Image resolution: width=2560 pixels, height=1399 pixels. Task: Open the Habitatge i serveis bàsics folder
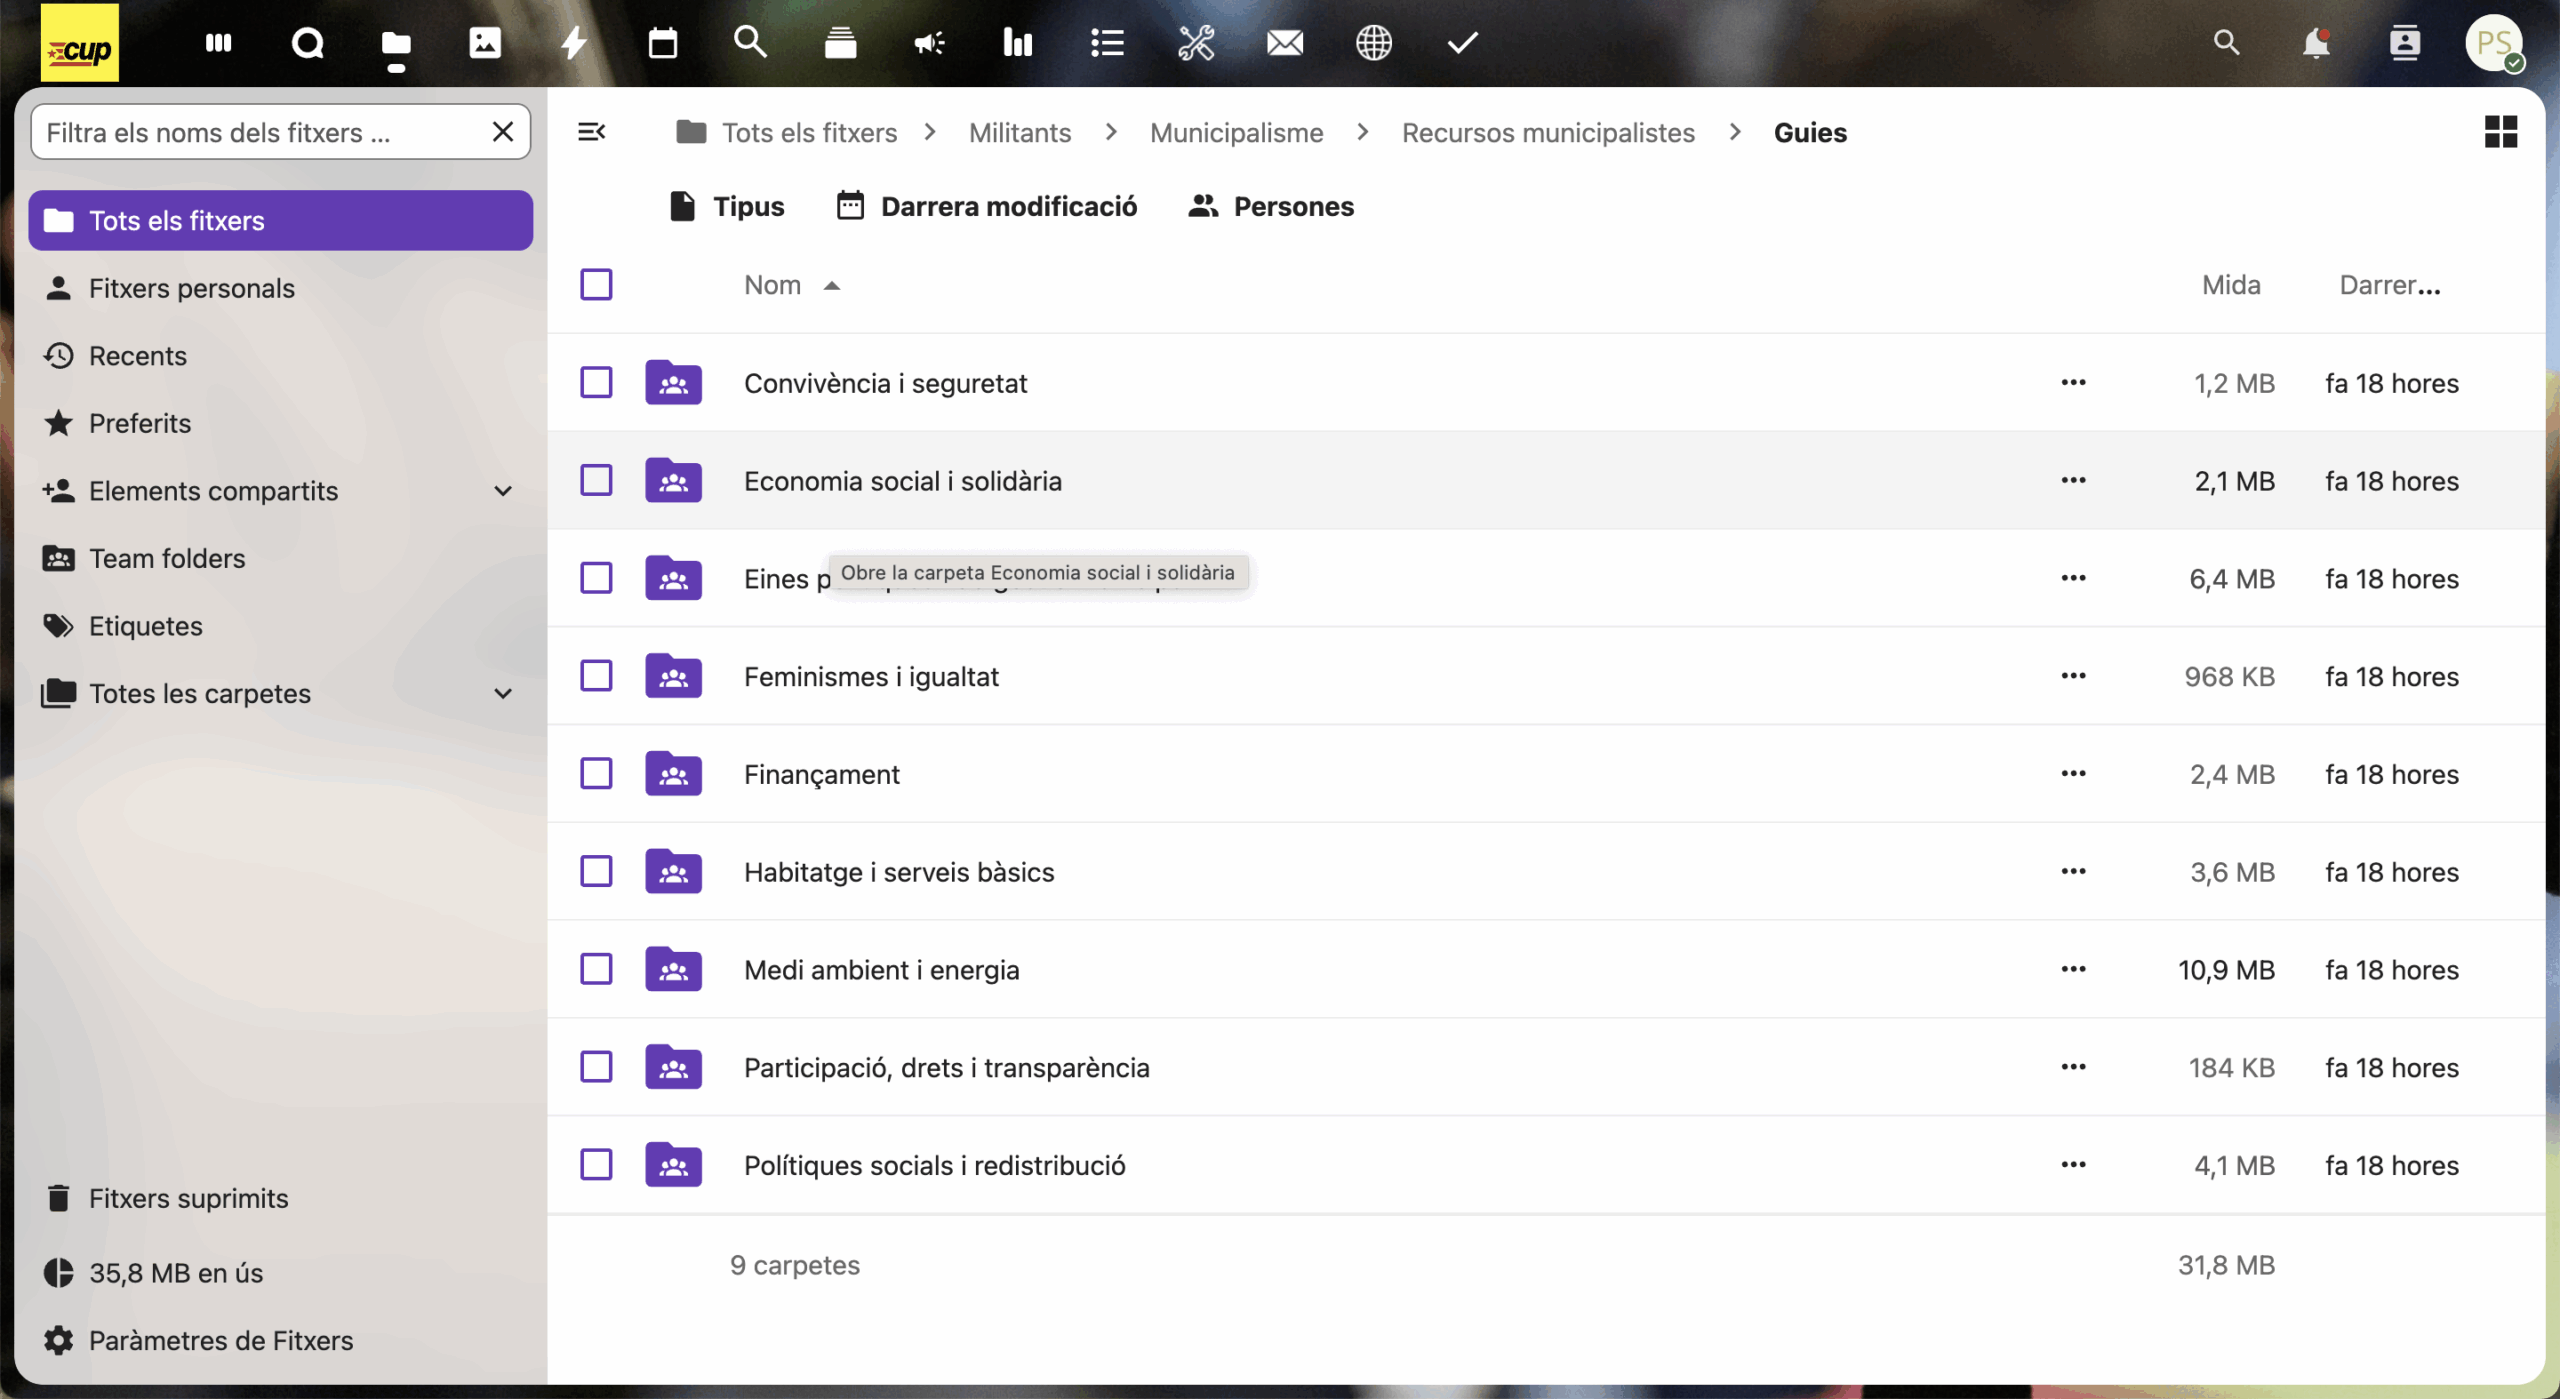point(898,872)
